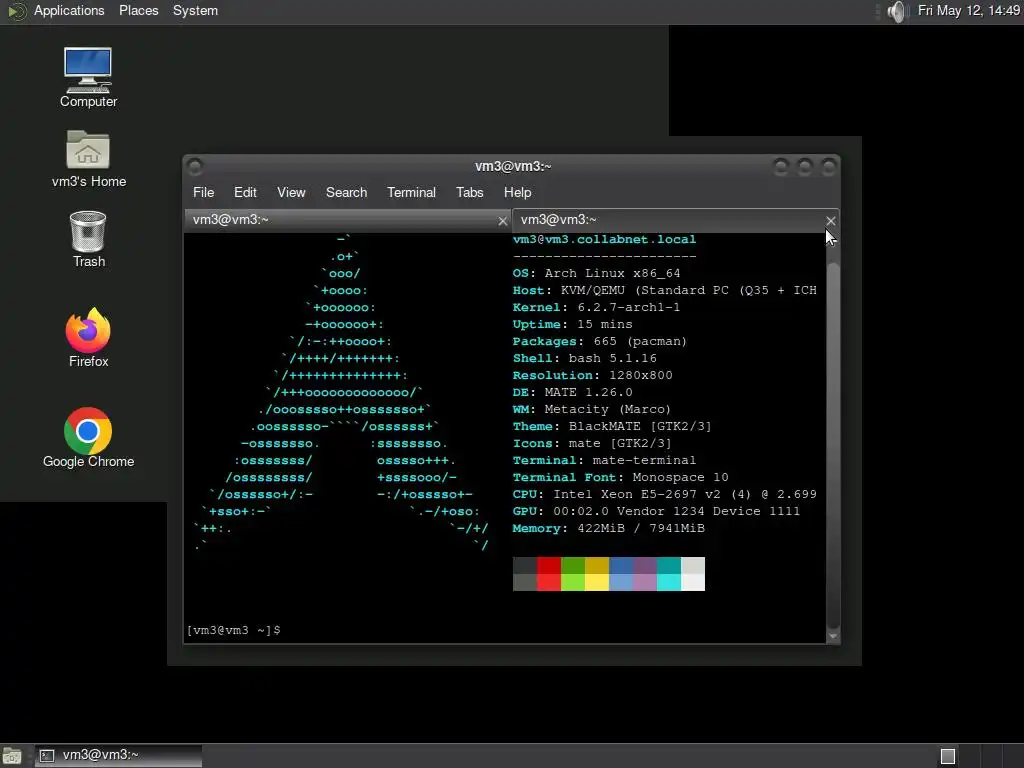The height and width of the screenshot is (768, 1024).
Task: Close the terminal window
Action: 829,167
